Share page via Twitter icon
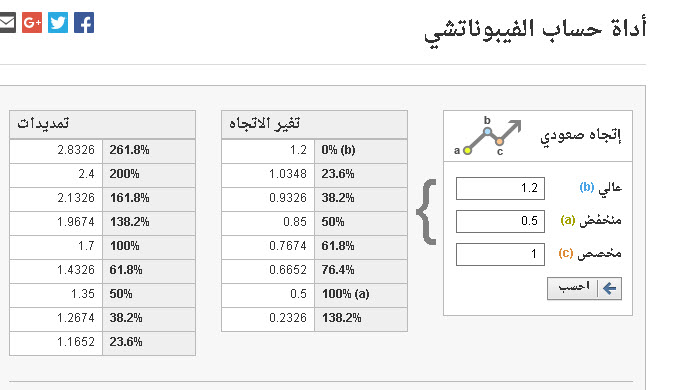691x390 pixels. pyautogui.click(x=58, y=22)
